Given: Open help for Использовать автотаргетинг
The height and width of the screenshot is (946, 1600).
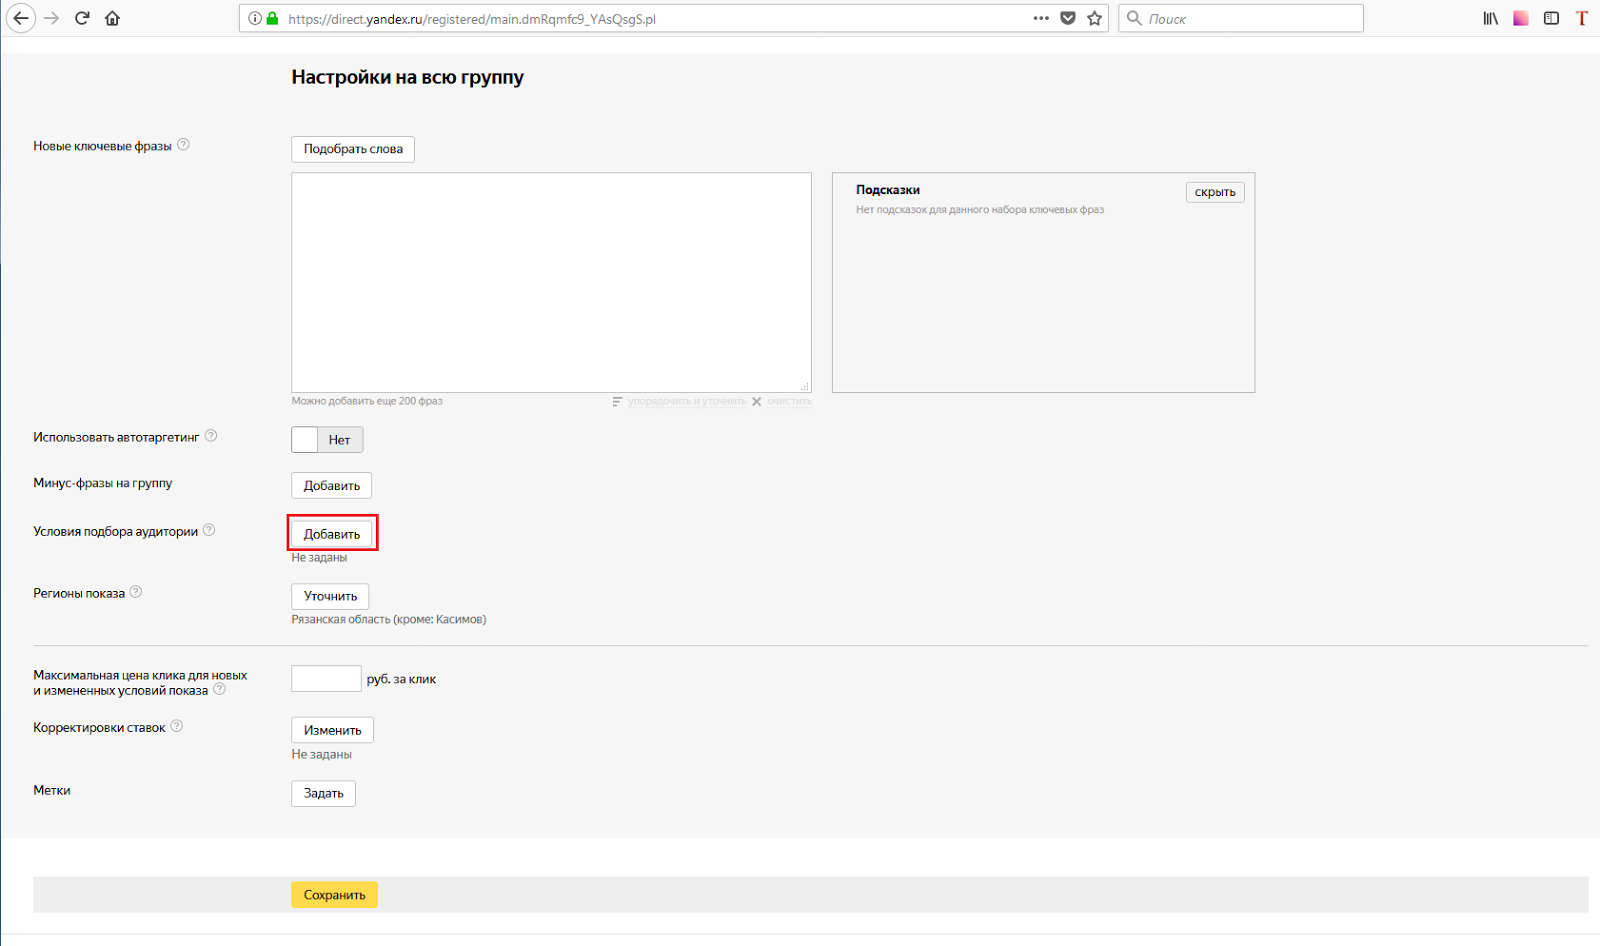Looking at the screenshot, I should pyautogui.click(x=211, y=436).
